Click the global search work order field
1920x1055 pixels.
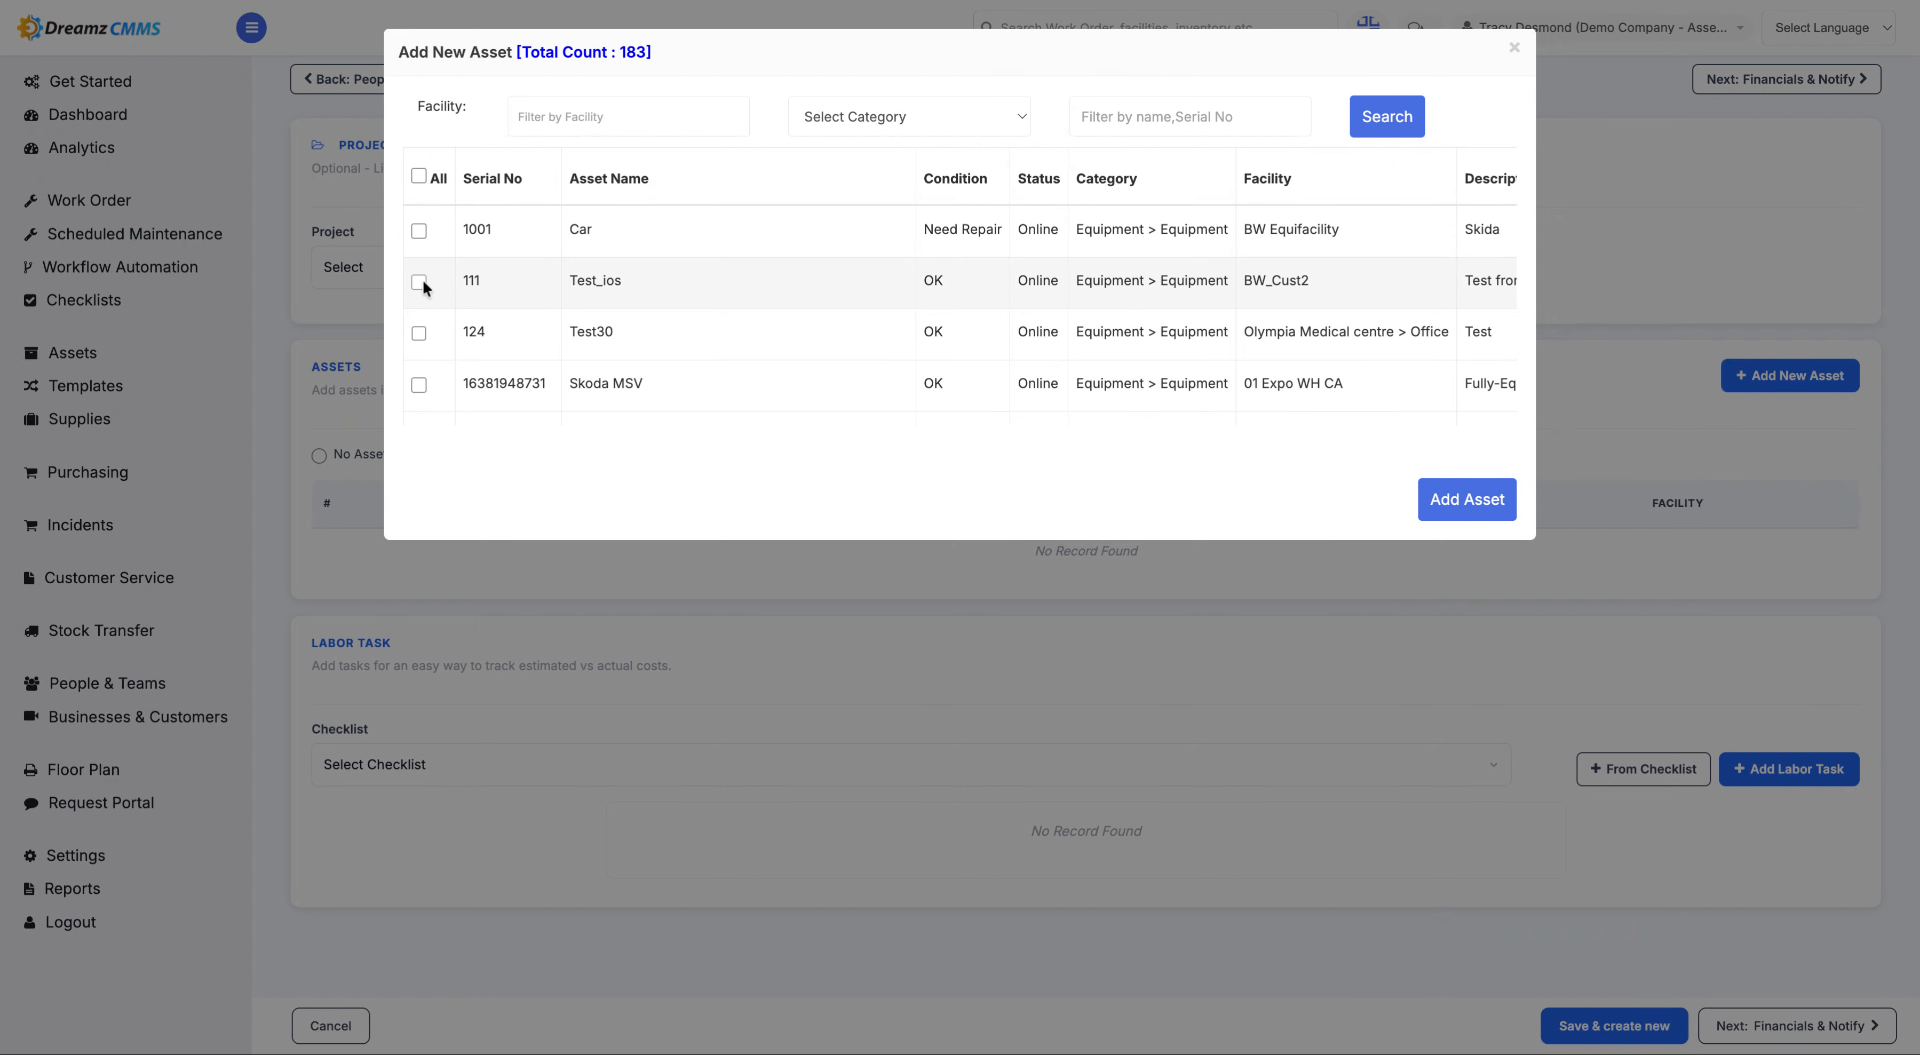tap(1155, 26)
